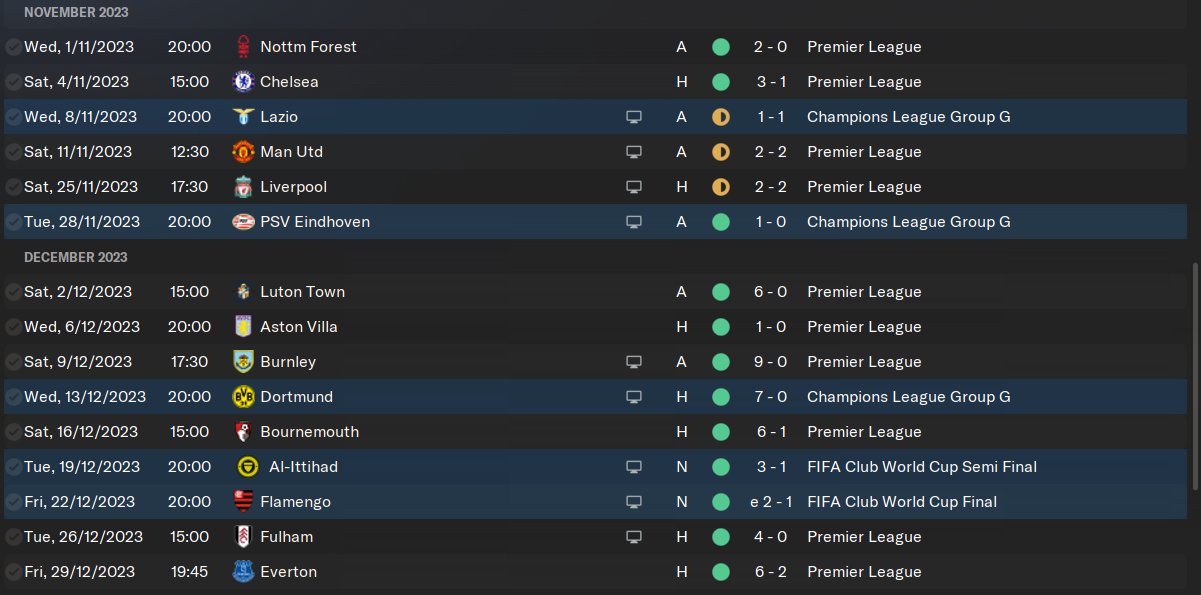
Task: Open the Liverpool team link
Action: click(x=293, y=187)
